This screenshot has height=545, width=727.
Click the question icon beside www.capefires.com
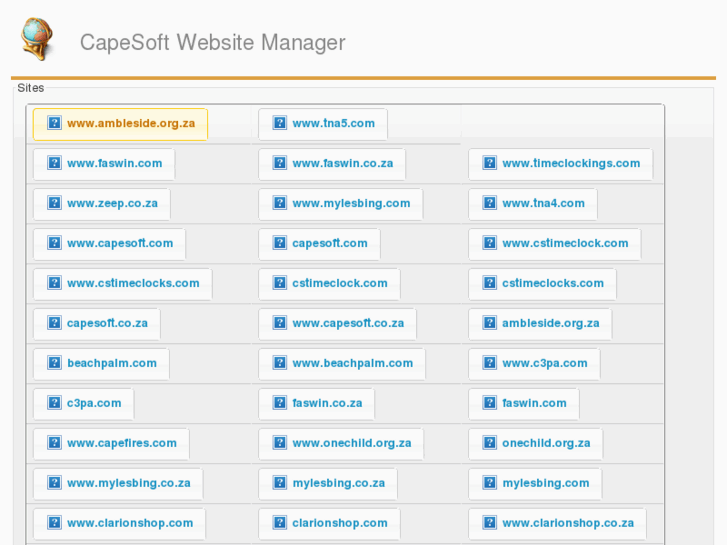[x=55, y=444]
